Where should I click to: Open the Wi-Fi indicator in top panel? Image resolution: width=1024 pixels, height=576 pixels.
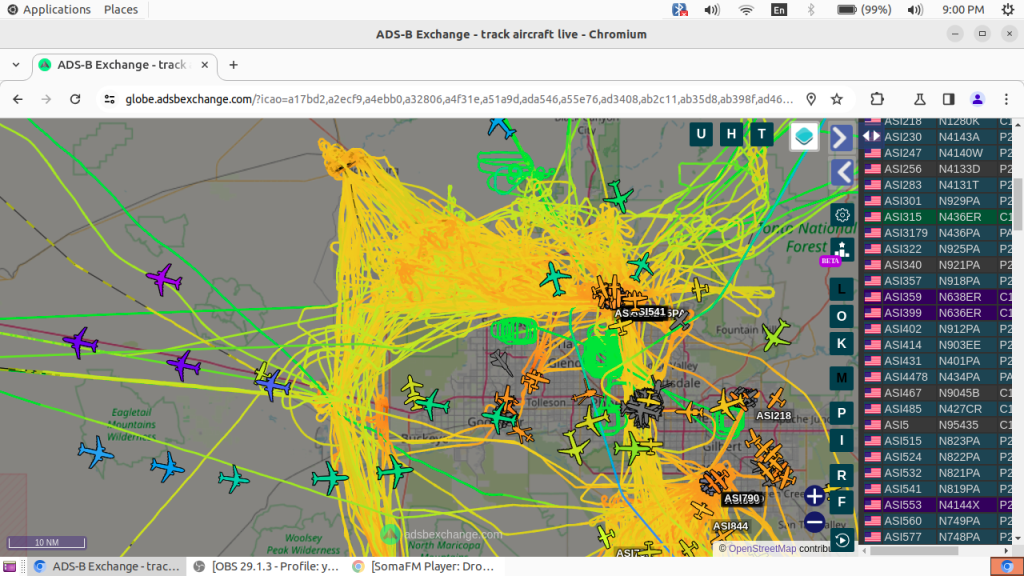click(746, 10)
